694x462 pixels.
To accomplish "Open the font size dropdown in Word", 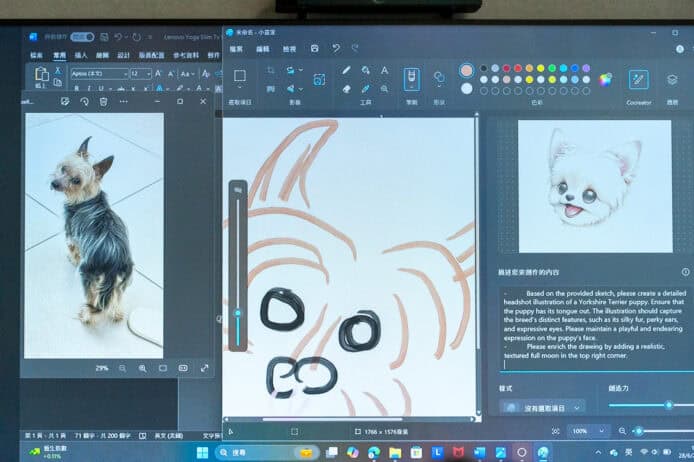I will [x=149, y=74].
